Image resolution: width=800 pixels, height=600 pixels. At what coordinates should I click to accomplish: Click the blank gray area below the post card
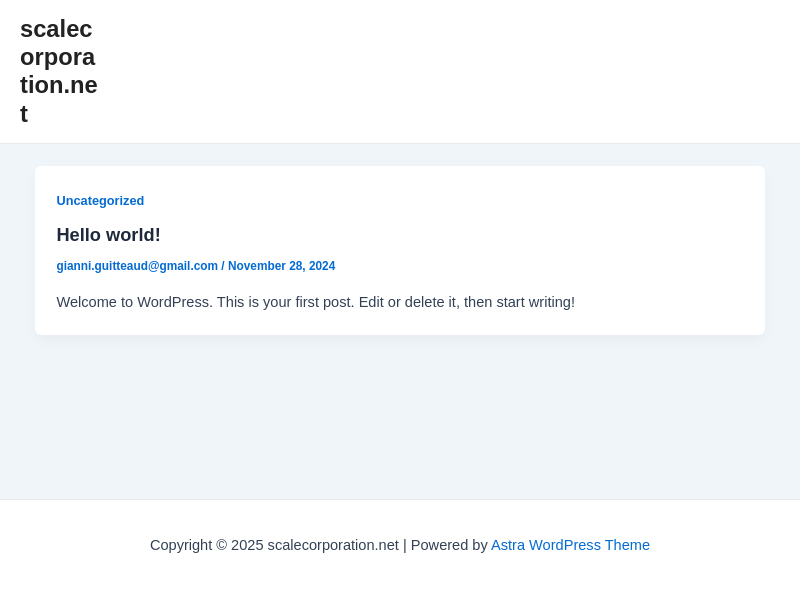pyautogui.click(x=400, y=420)
